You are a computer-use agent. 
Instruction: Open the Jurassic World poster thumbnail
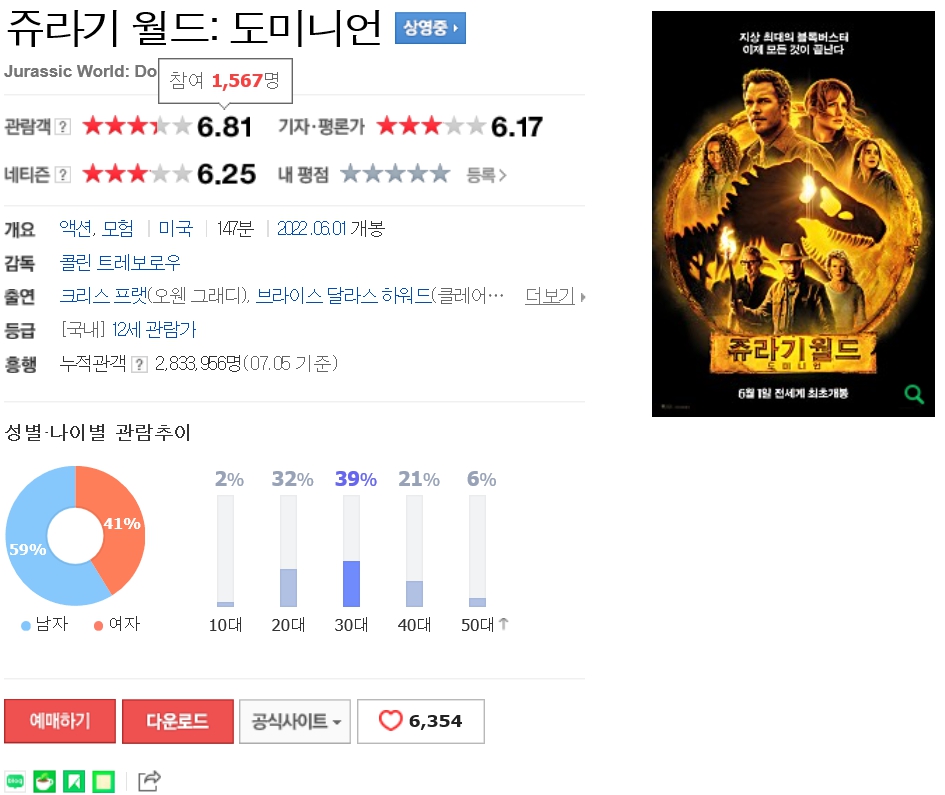(x=793, y=214)
